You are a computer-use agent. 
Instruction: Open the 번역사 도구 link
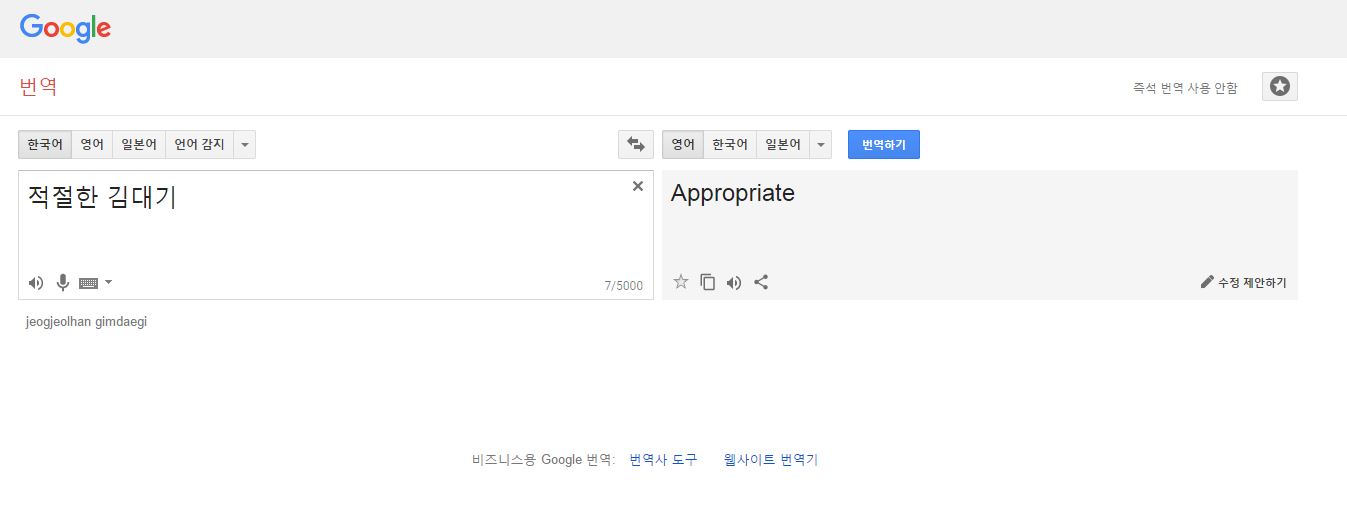663,460
